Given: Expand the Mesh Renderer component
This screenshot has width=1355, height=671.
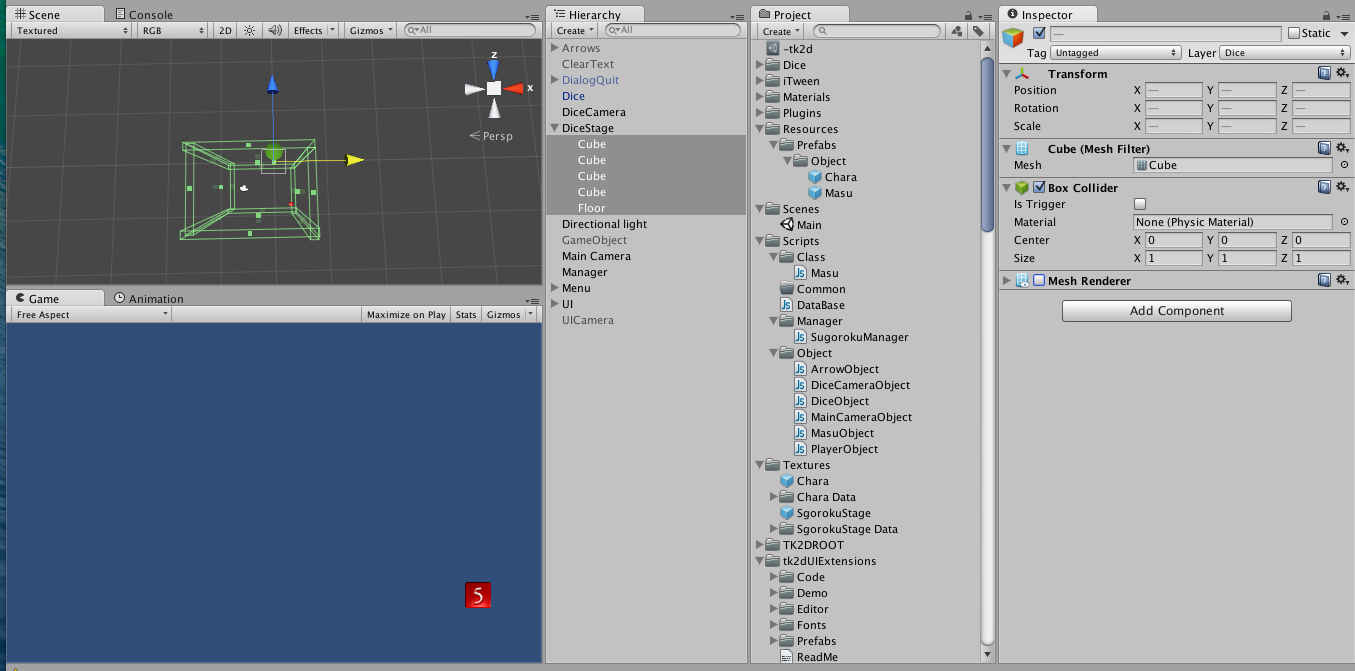Looking at the screenshot, I should [x=1006, y=280].
